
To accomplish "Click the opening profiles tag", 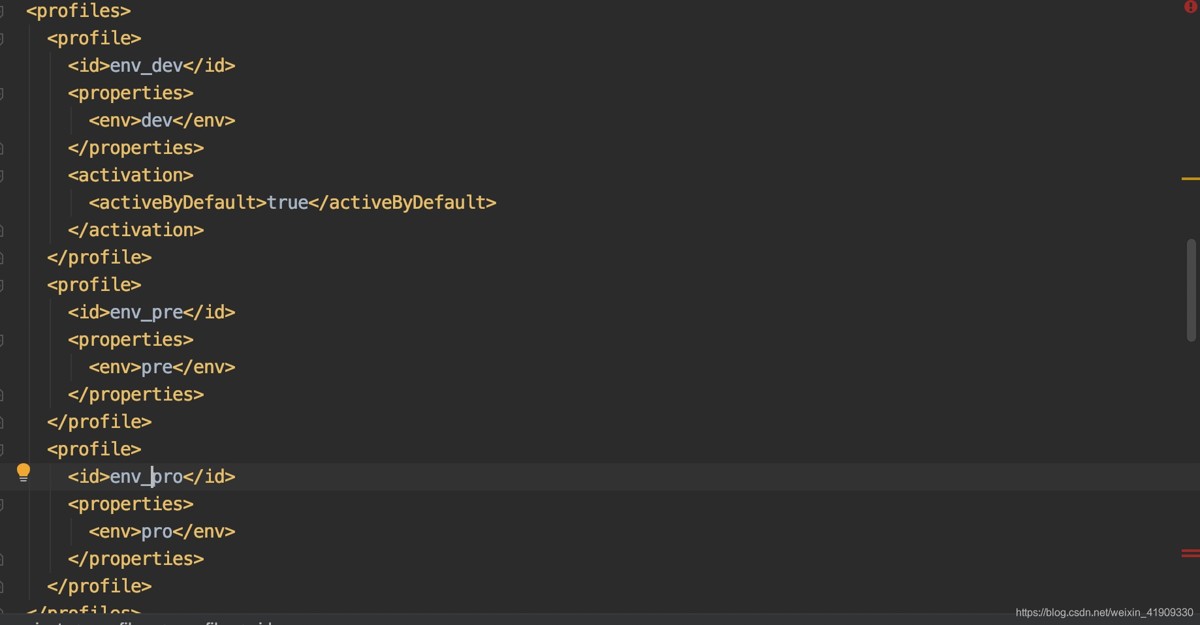I will [79, 11].
